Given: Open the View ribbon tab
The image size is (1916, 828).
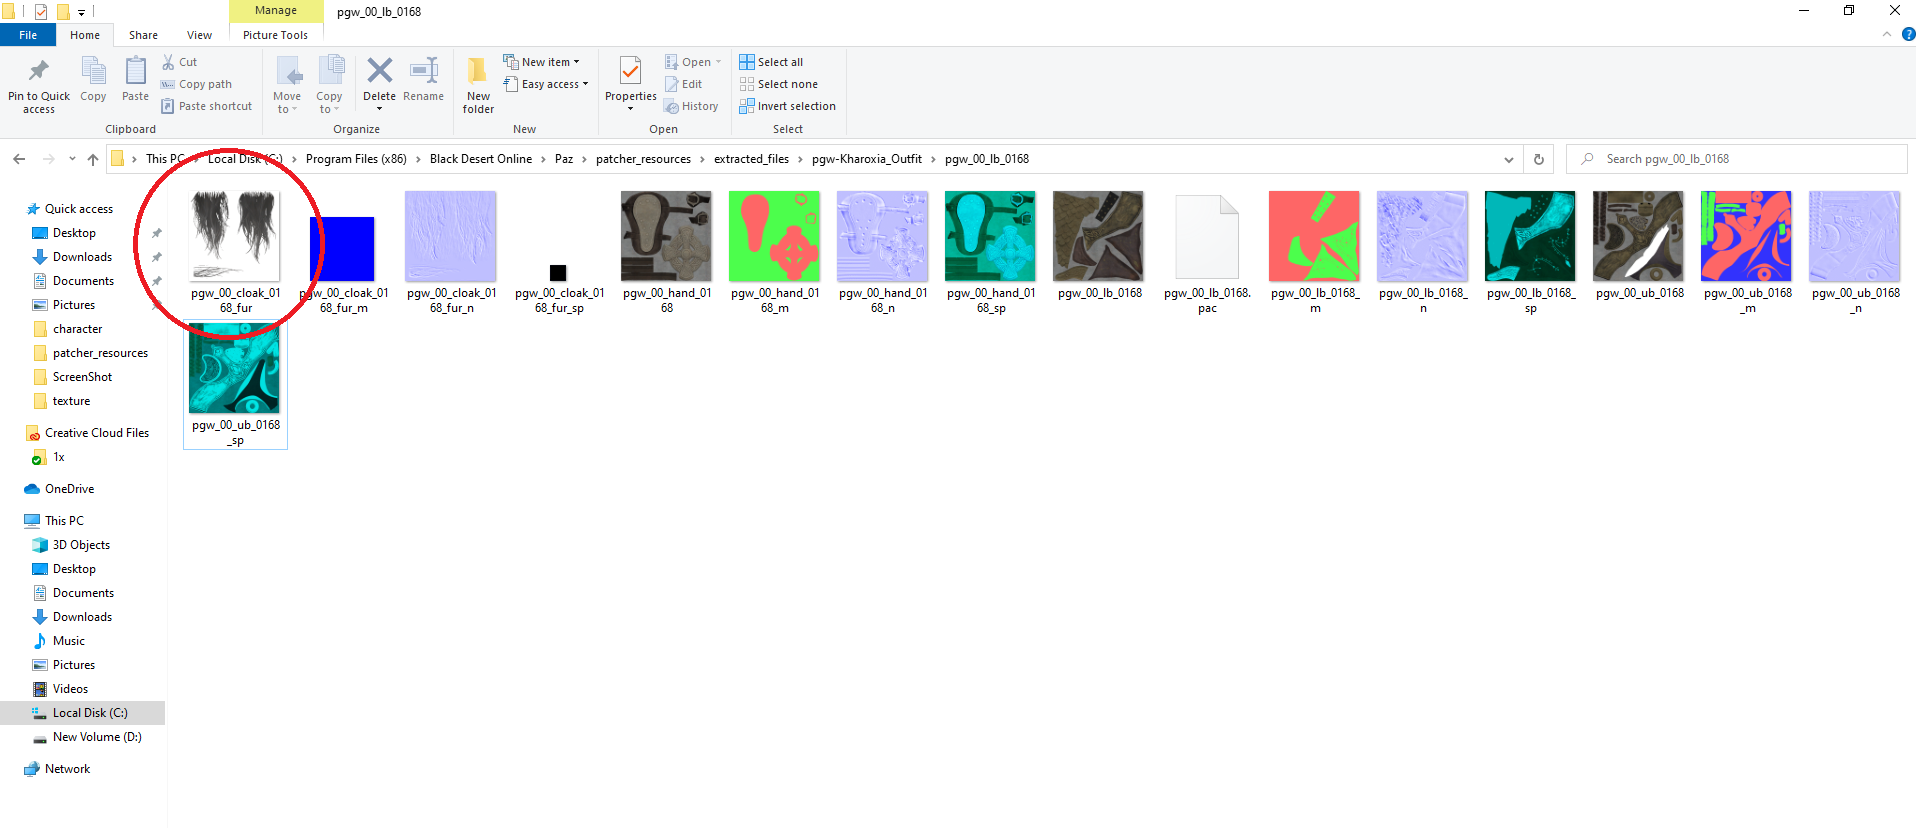Looking at the screenshot, I should coord(199,35).
